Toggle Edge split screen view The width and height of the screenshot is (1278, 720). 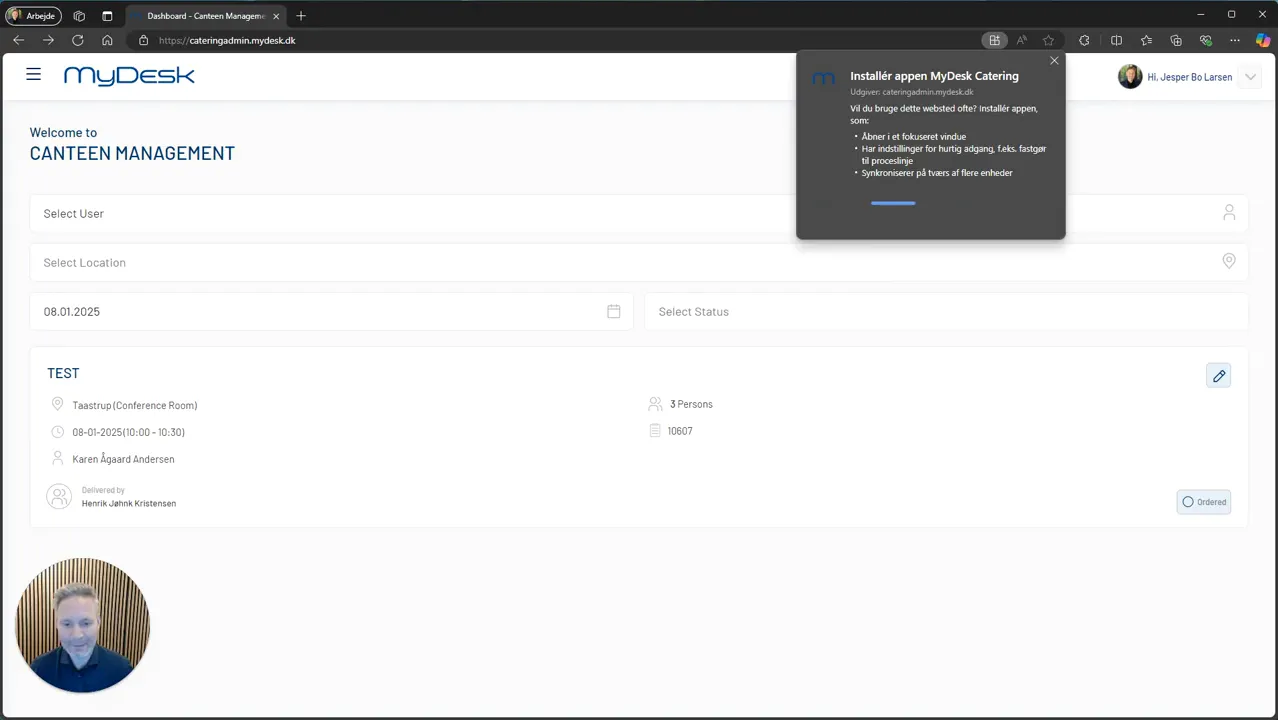[1116, 41]
